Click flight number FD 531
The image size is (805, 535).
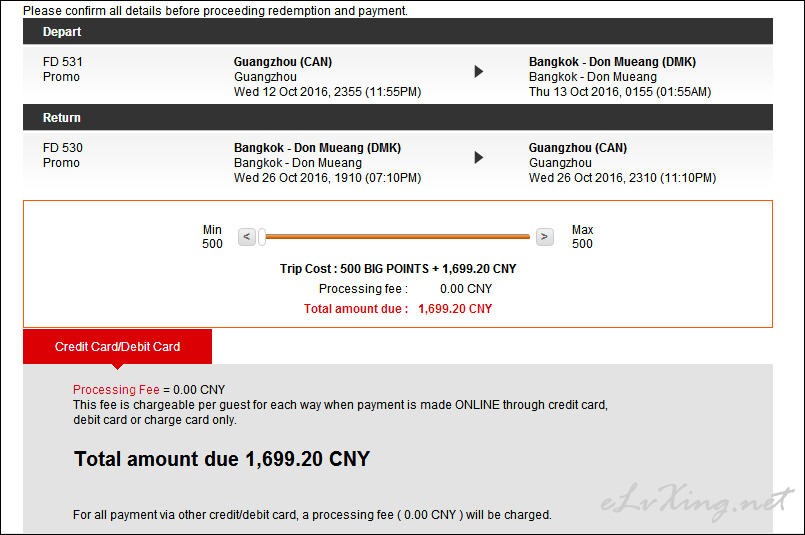point(63,62)
